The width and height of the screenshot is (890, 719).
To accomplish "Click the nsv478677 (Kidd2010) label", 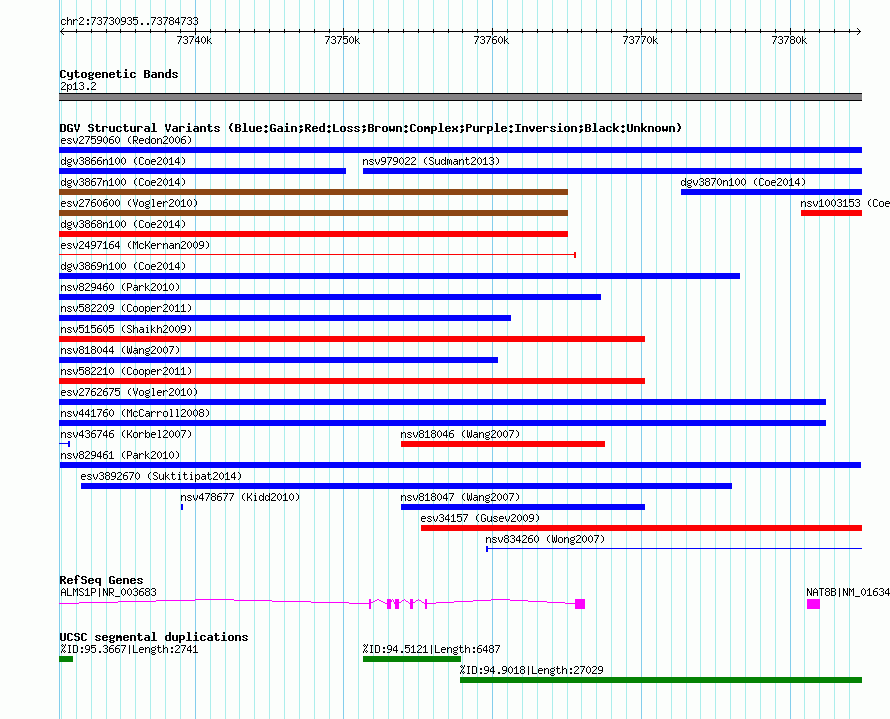I will (x=240, y=497).
